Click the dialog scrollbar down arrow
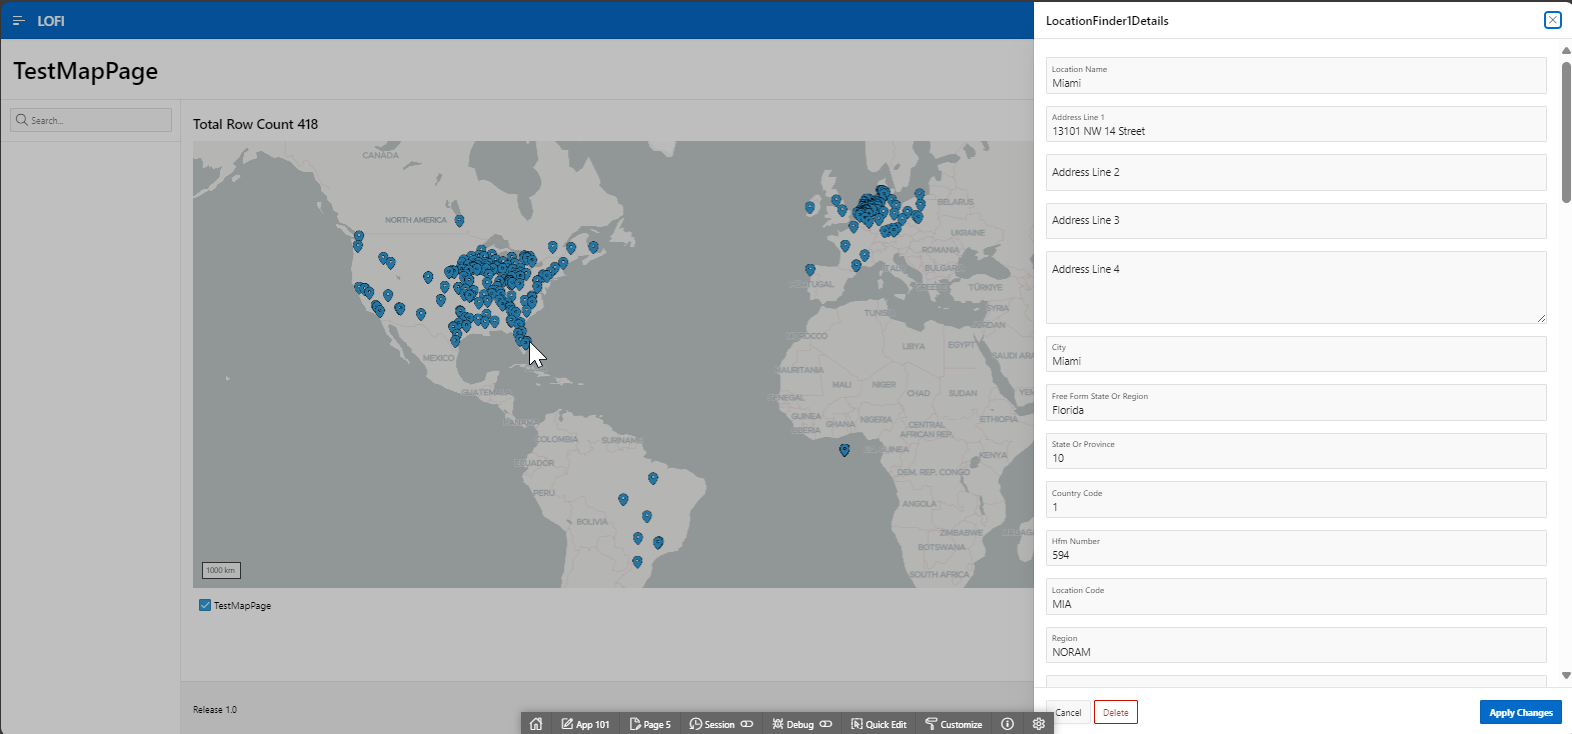This screenshot has width=1572, height=734. tap(1566, 676)
